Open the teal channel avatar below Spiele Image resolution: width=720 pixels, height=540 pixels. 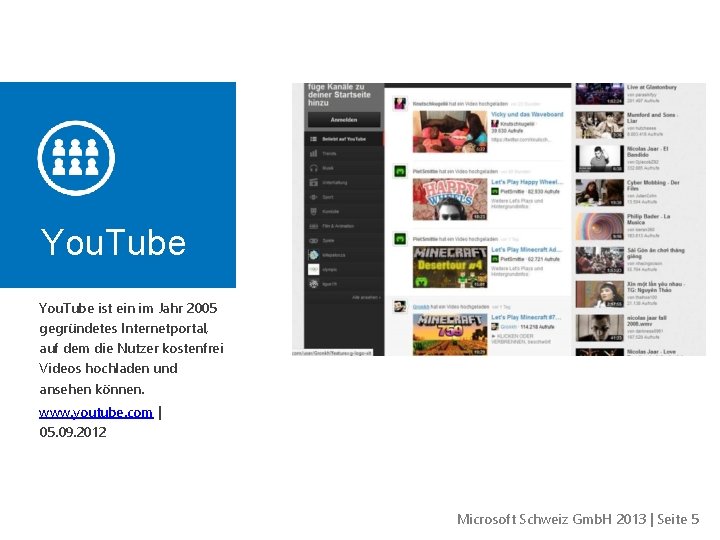click(x=314, y=255)
